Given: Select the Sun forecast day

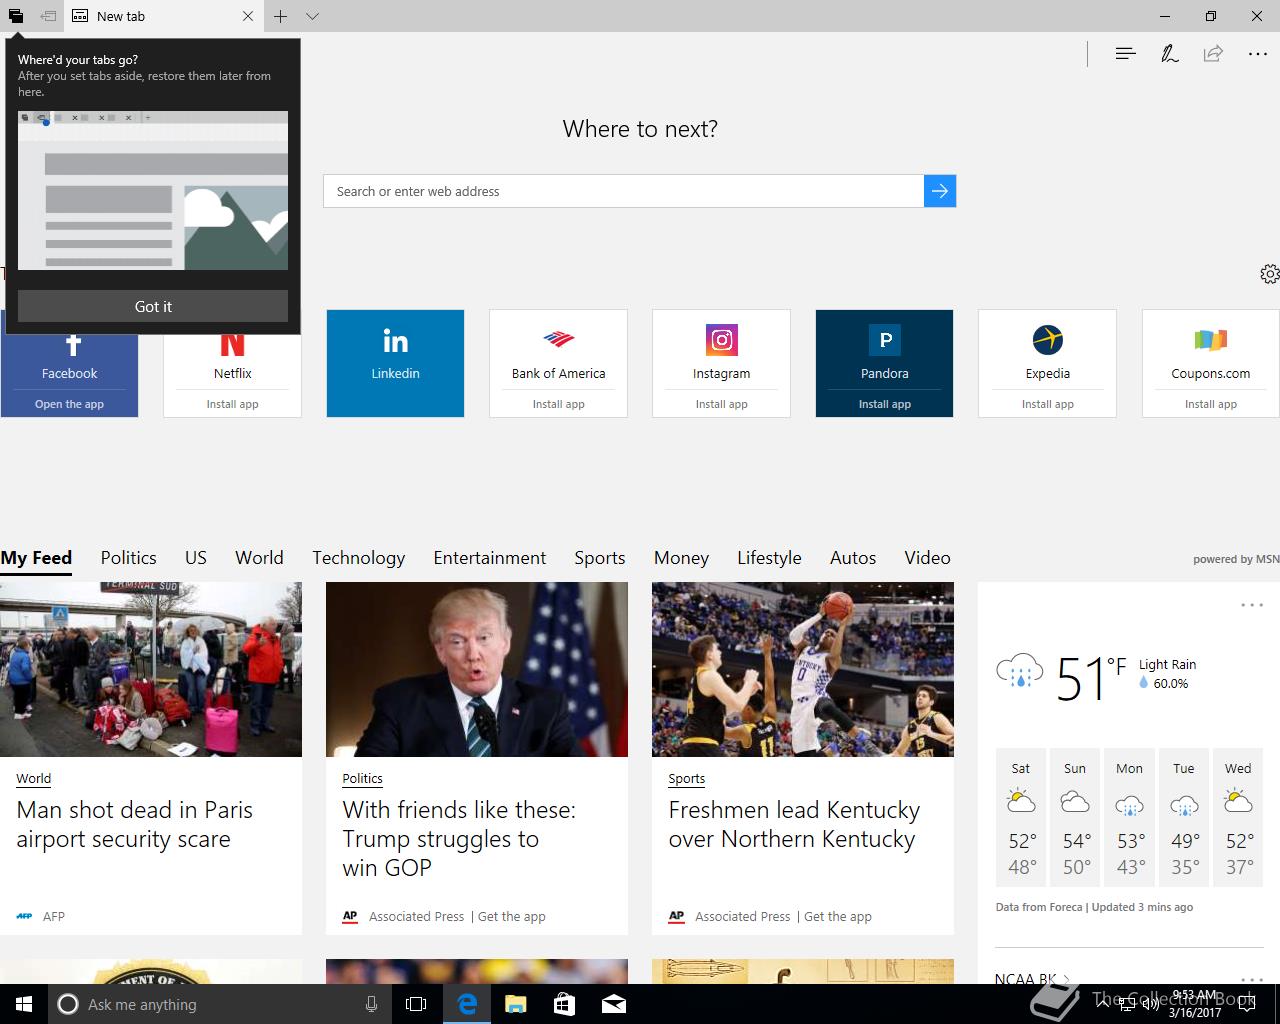Looking at the screenshot, I should [1075, 817].
